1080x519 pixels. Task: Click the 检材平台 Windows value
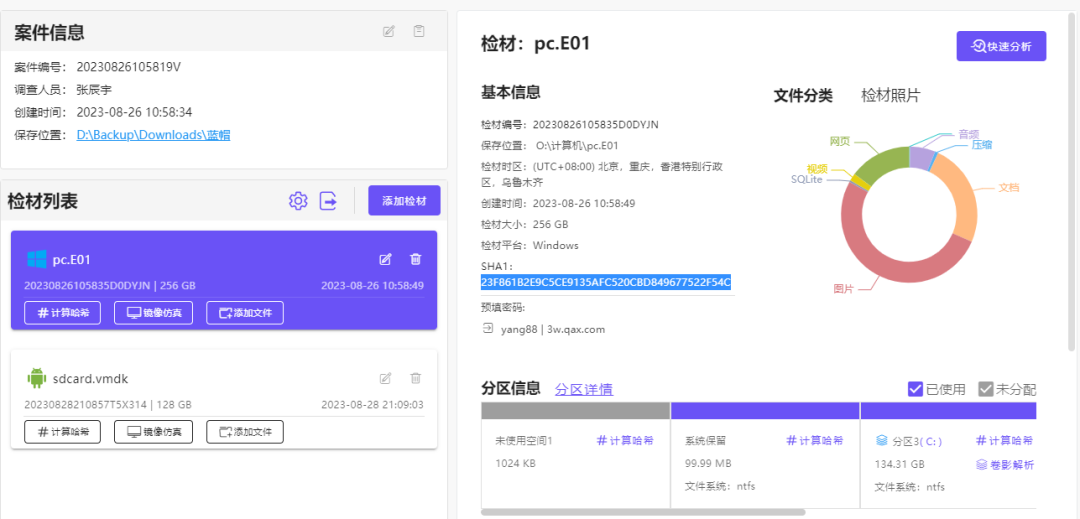pos(556,245)
